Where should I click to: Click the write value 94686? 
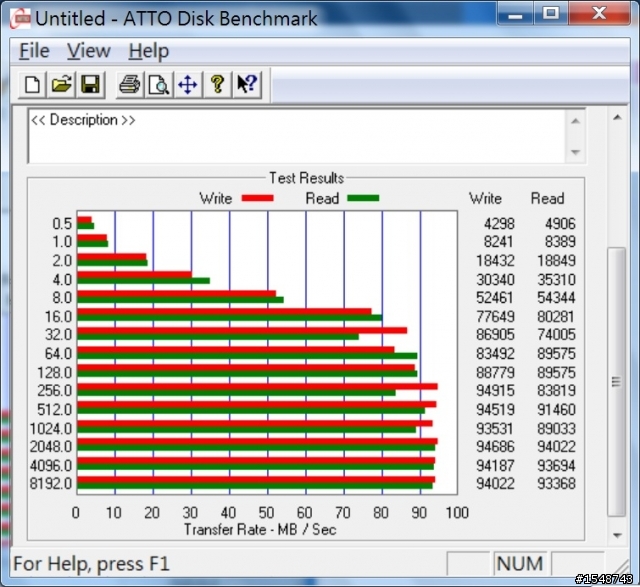[496, 447]
